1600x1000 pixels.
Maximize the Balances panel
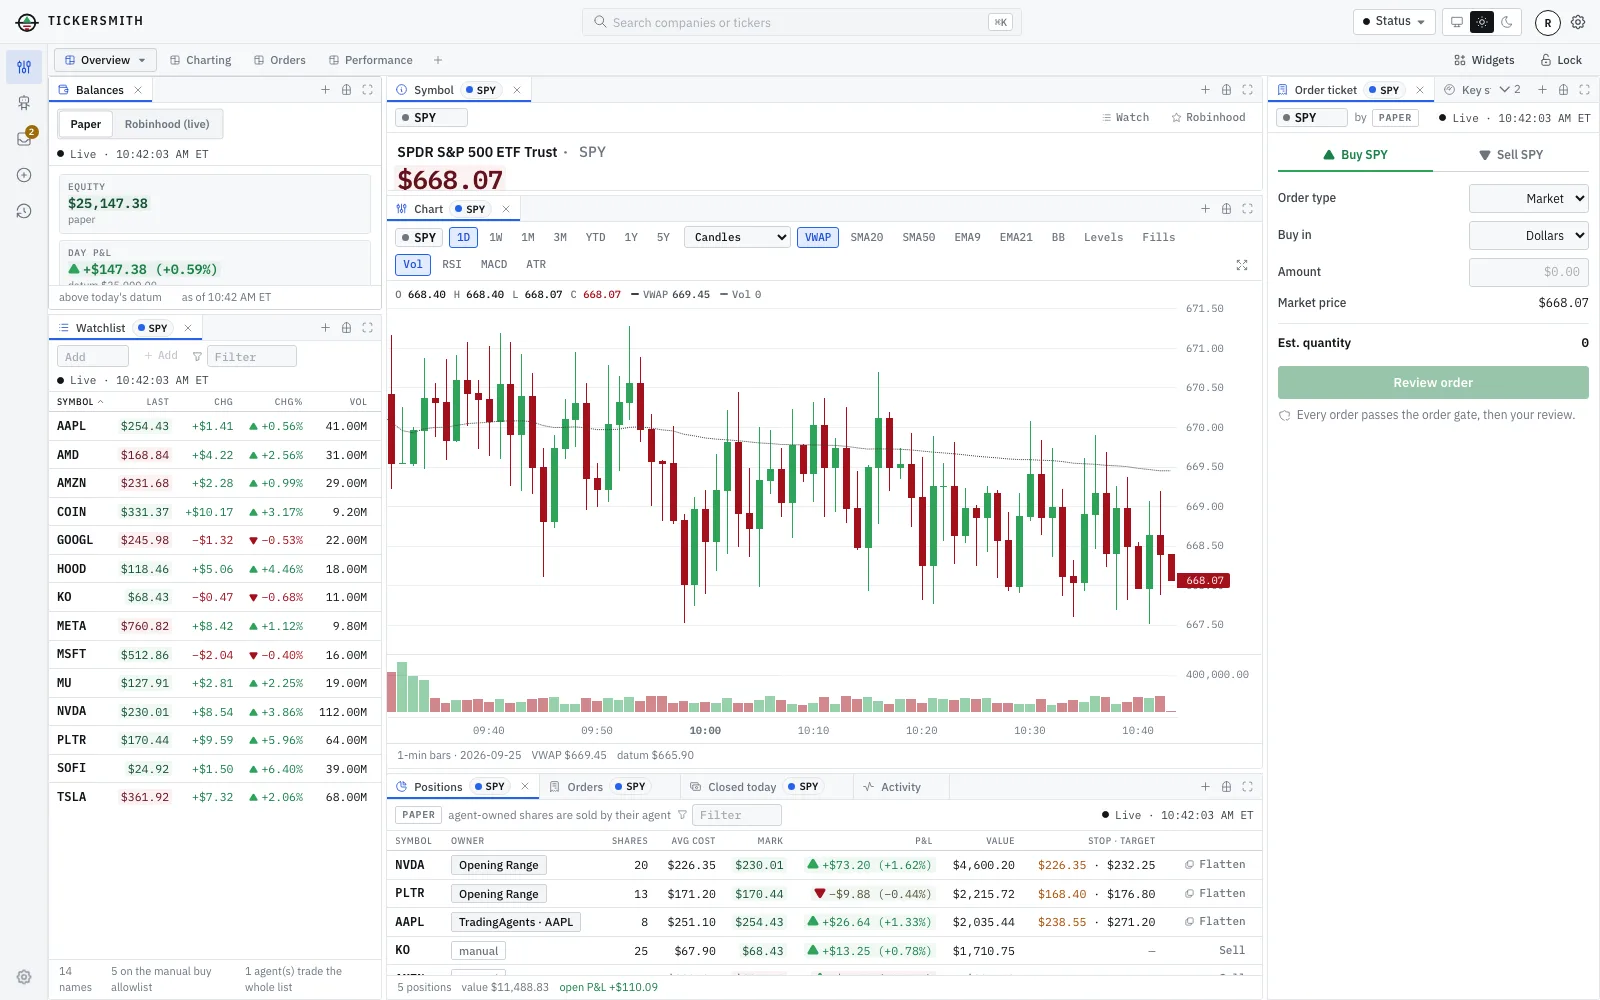point(367,90)
